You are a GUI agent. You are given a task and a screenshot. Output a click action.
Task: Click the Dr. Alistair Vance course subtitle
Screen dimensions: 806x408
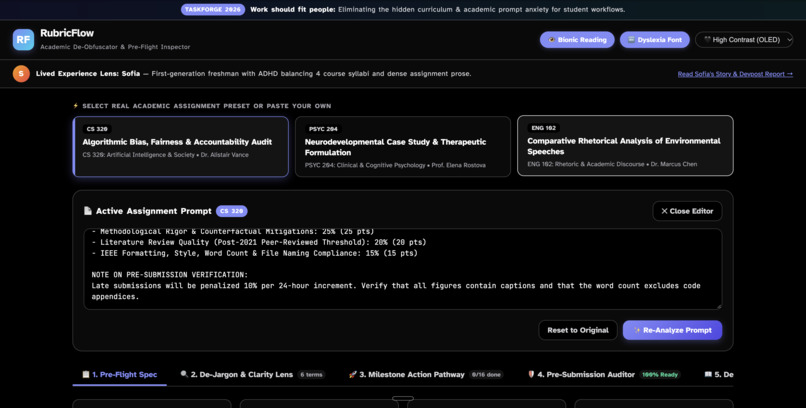coord(166,155)
